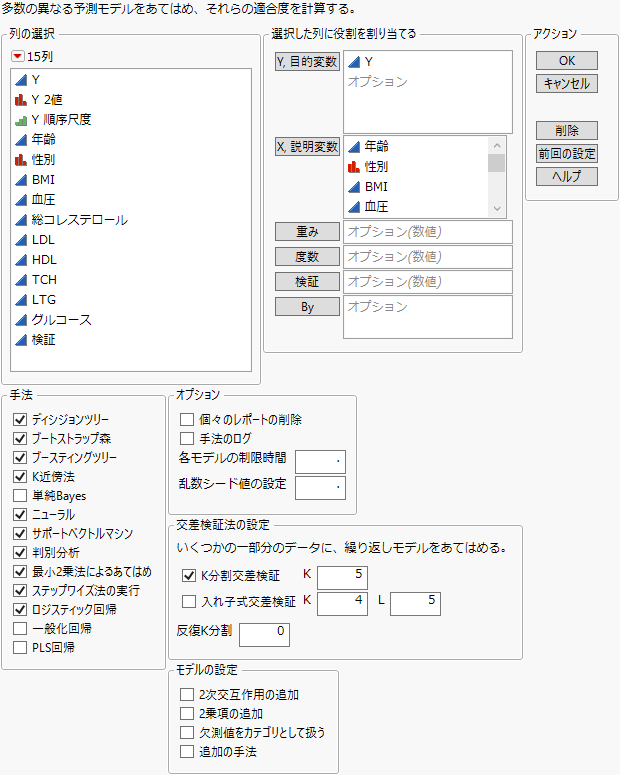
Task: Click the キャンセル button
Action: [567, 84]
